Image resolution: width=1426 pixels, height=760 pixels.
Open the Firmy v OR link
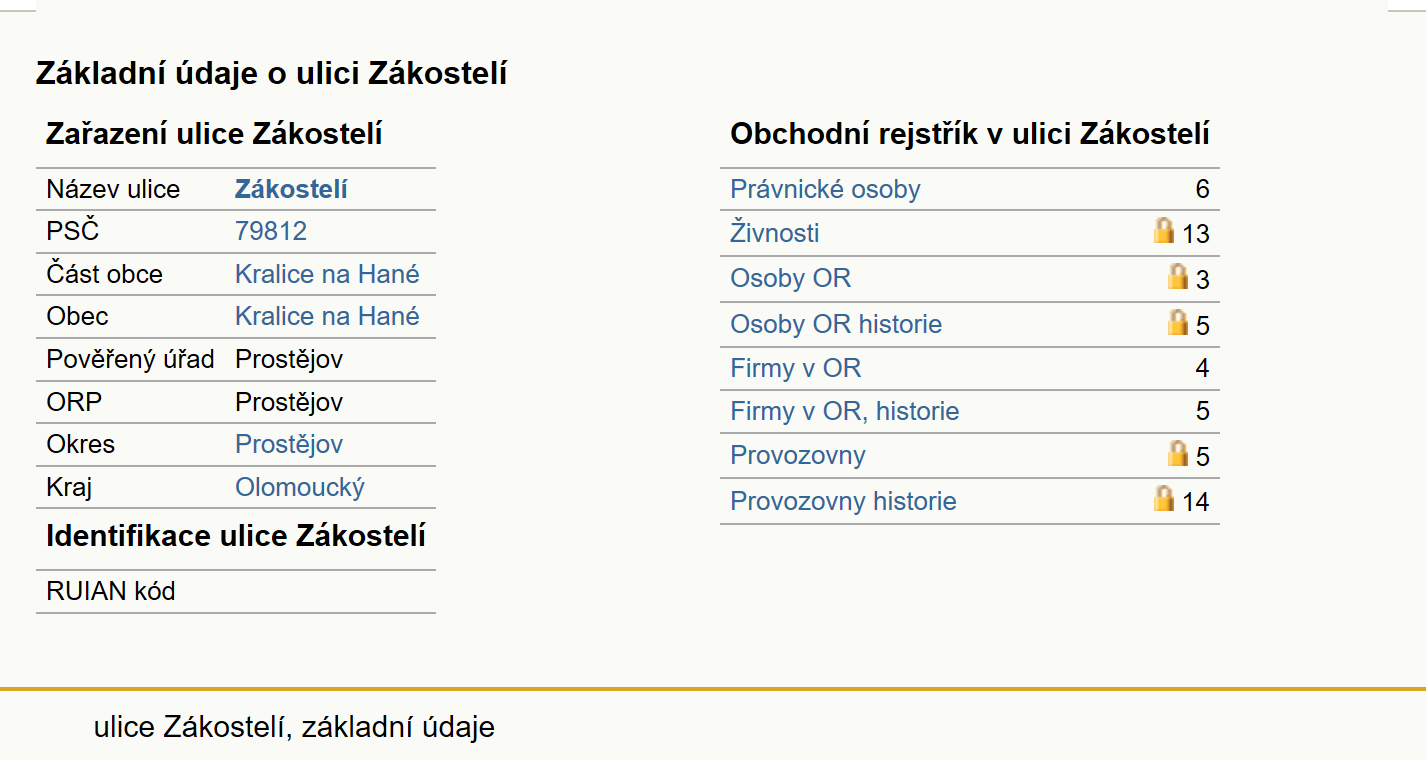pos(795,368)
